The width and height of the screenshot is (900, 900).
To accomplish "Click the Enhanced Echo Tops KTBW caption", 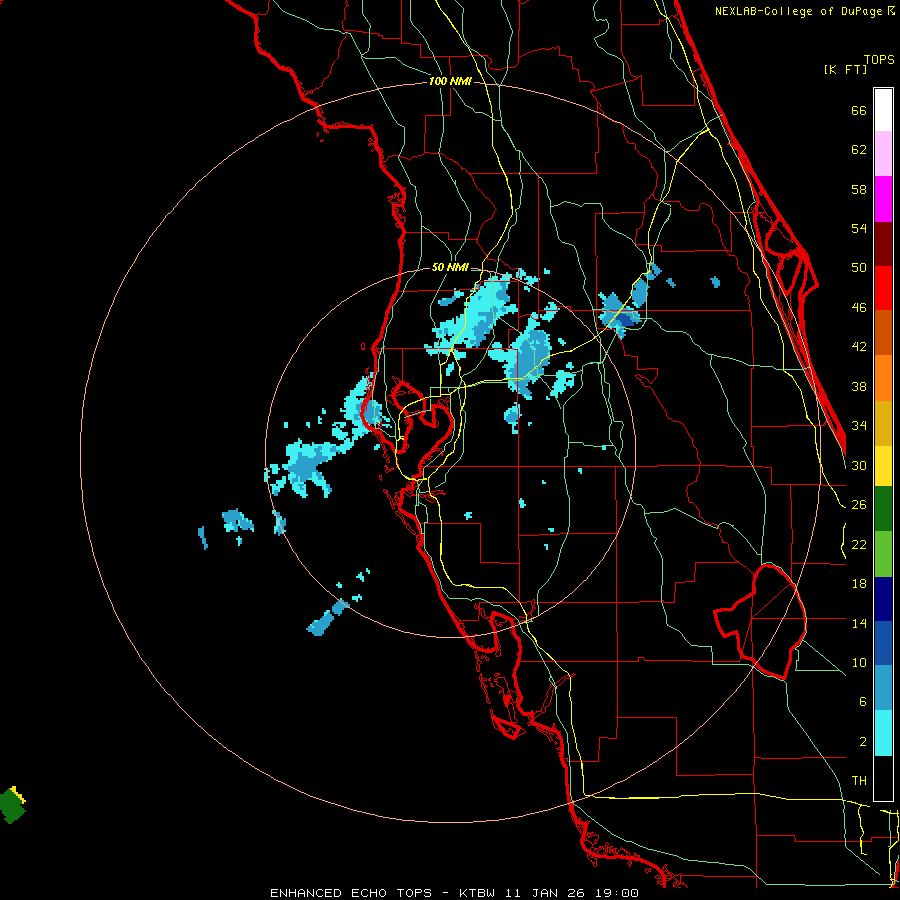I will pos(454,893).
